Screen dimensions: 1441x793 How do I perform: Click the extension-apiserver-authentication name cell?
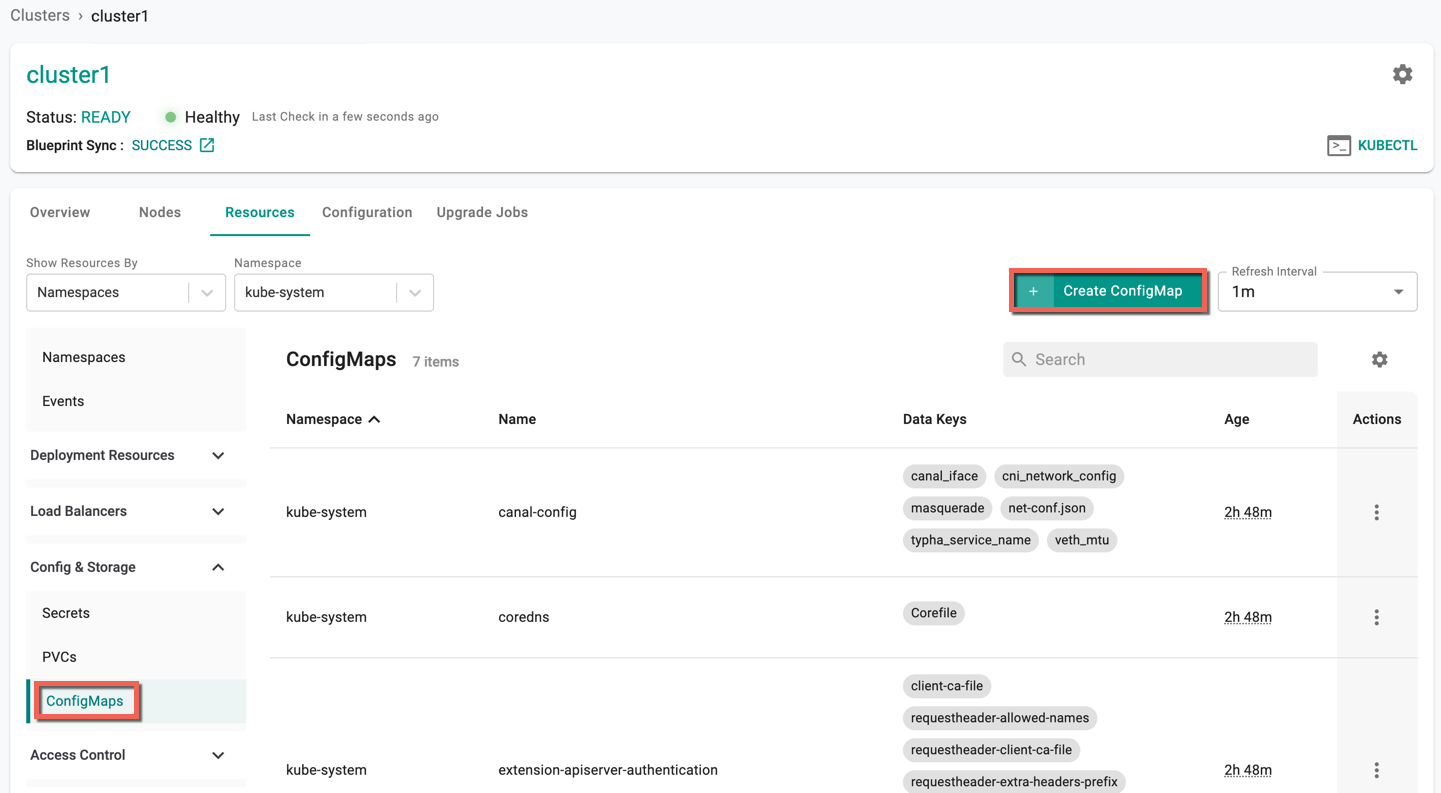pos(608,770)
